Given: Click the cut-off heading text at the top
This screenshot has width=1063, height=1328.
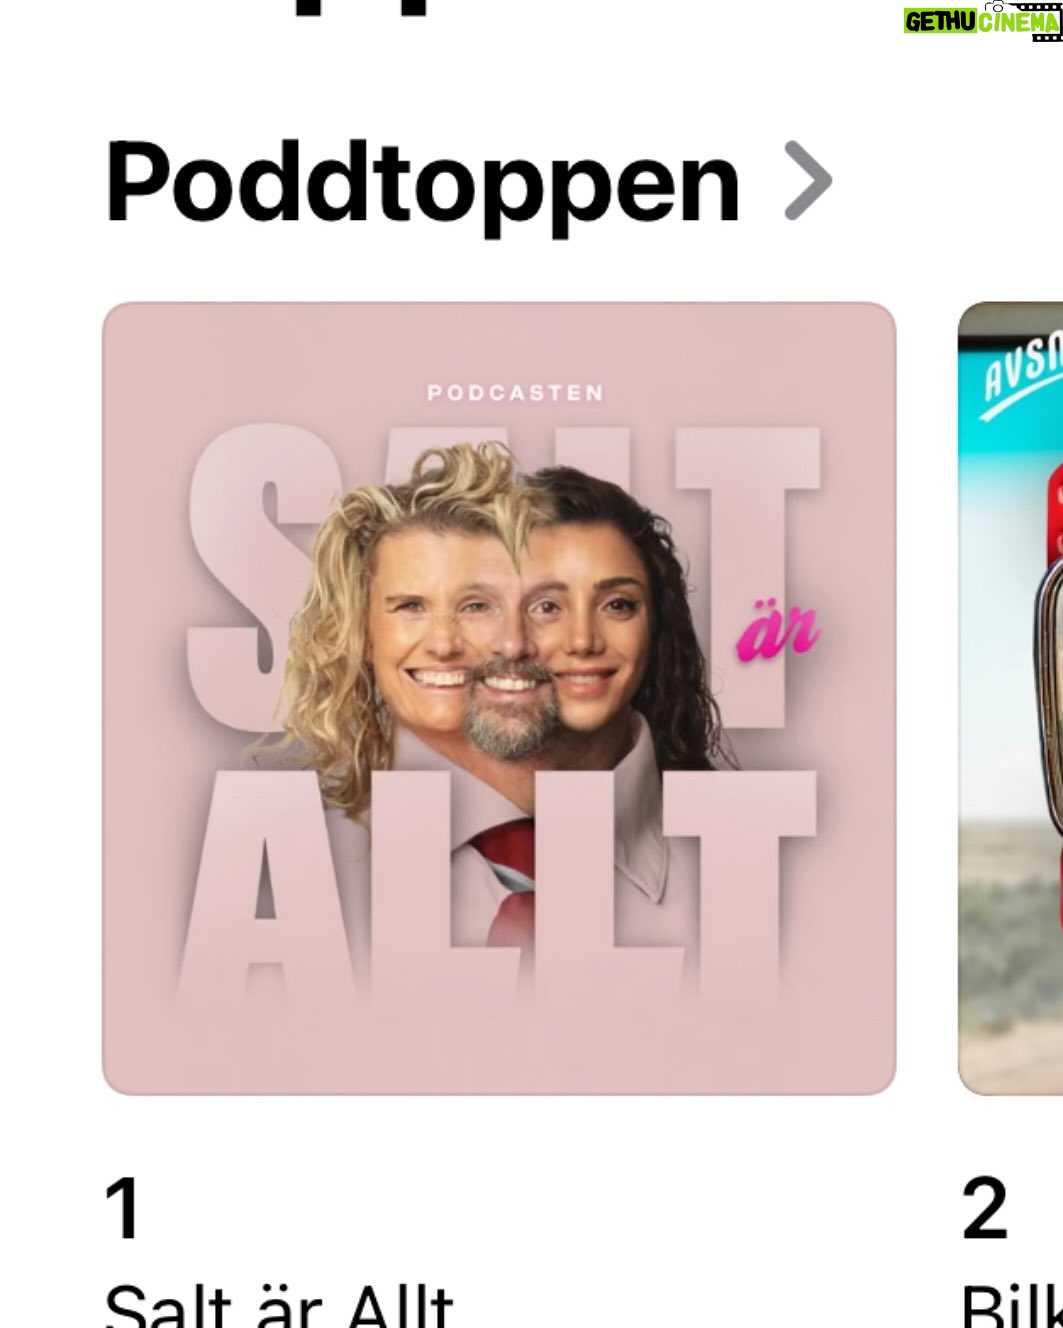Looking at the screenshot, I should (x=362, y=8).
